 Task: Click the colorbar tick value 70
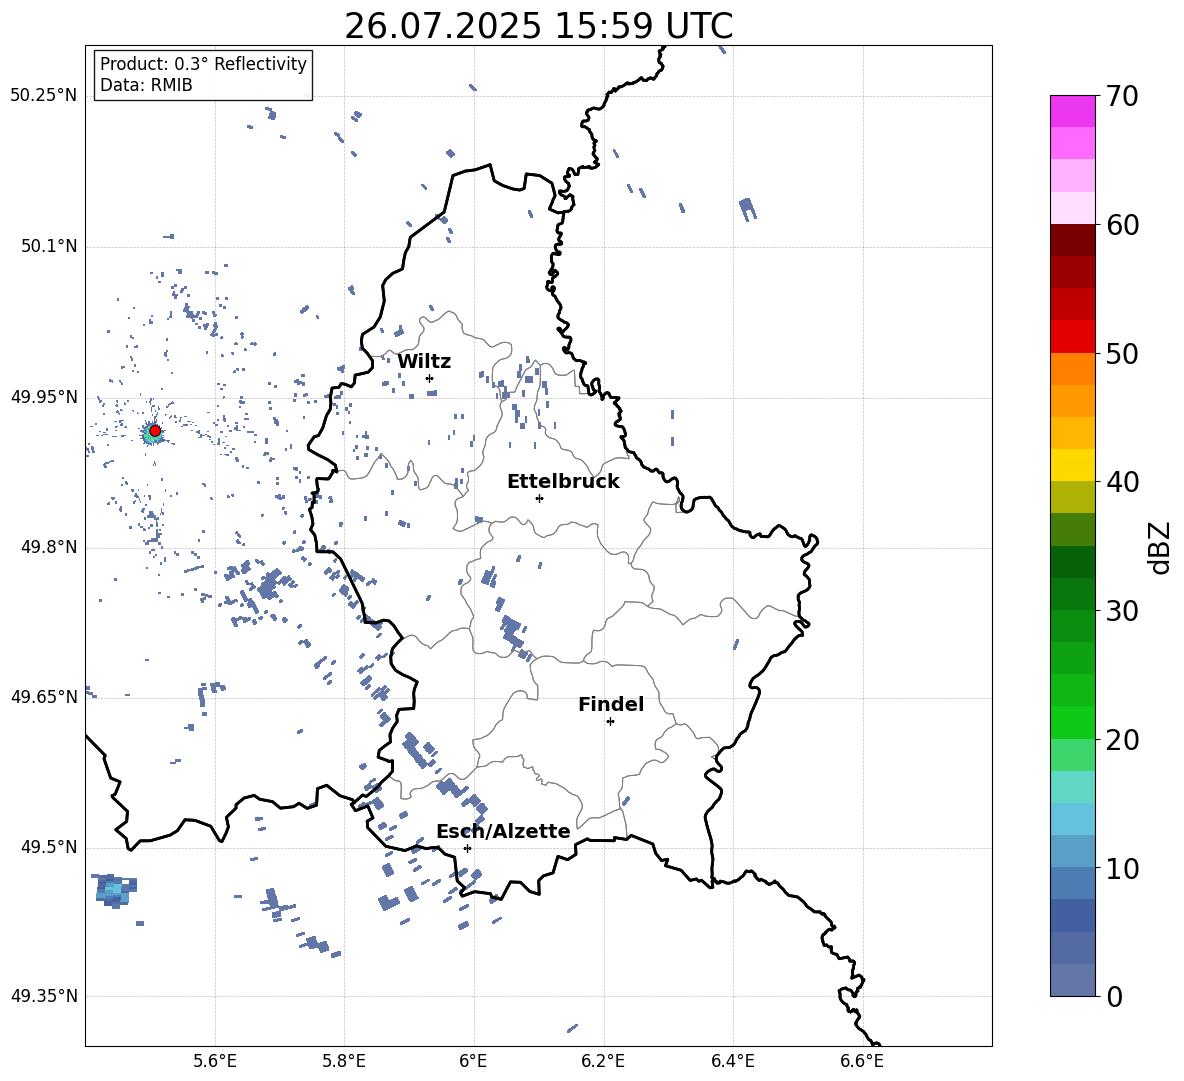pyautogui.click(x=1122, y=96)
